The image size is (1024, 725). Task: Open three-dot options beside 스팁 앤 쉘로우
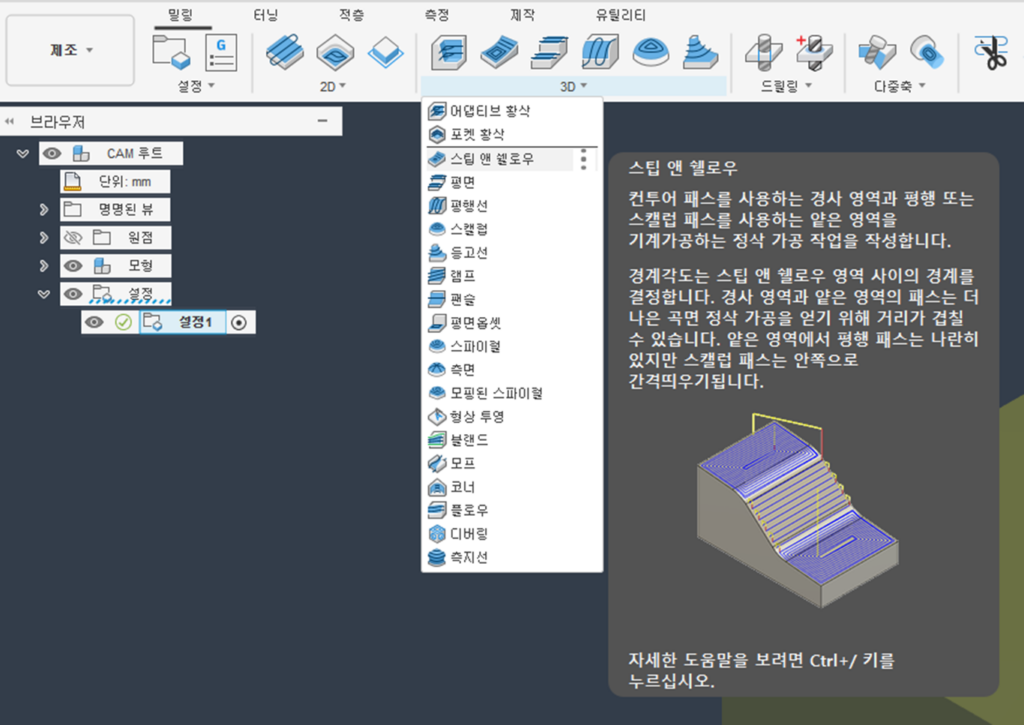point(584,159)
